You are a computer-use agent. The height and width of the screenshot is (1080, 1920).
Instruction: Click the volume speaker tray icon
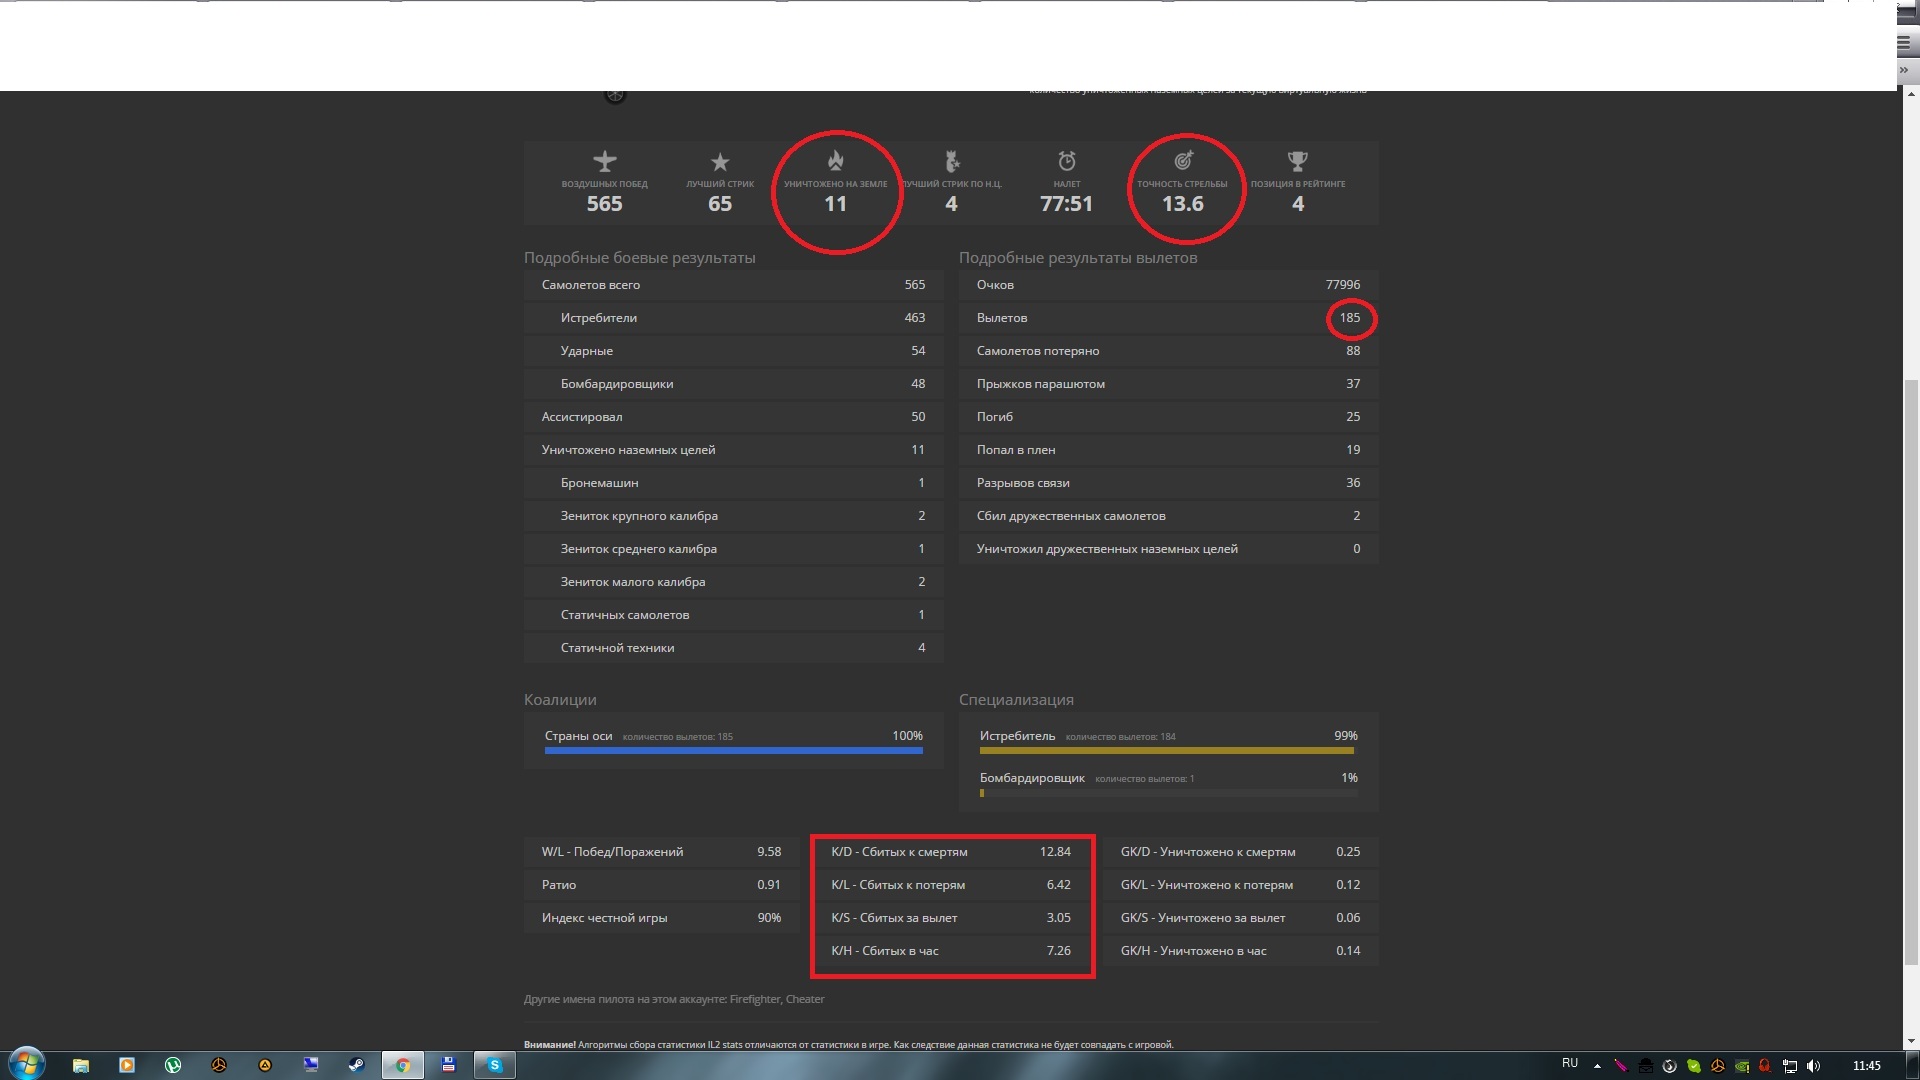coord(1813,1066)
